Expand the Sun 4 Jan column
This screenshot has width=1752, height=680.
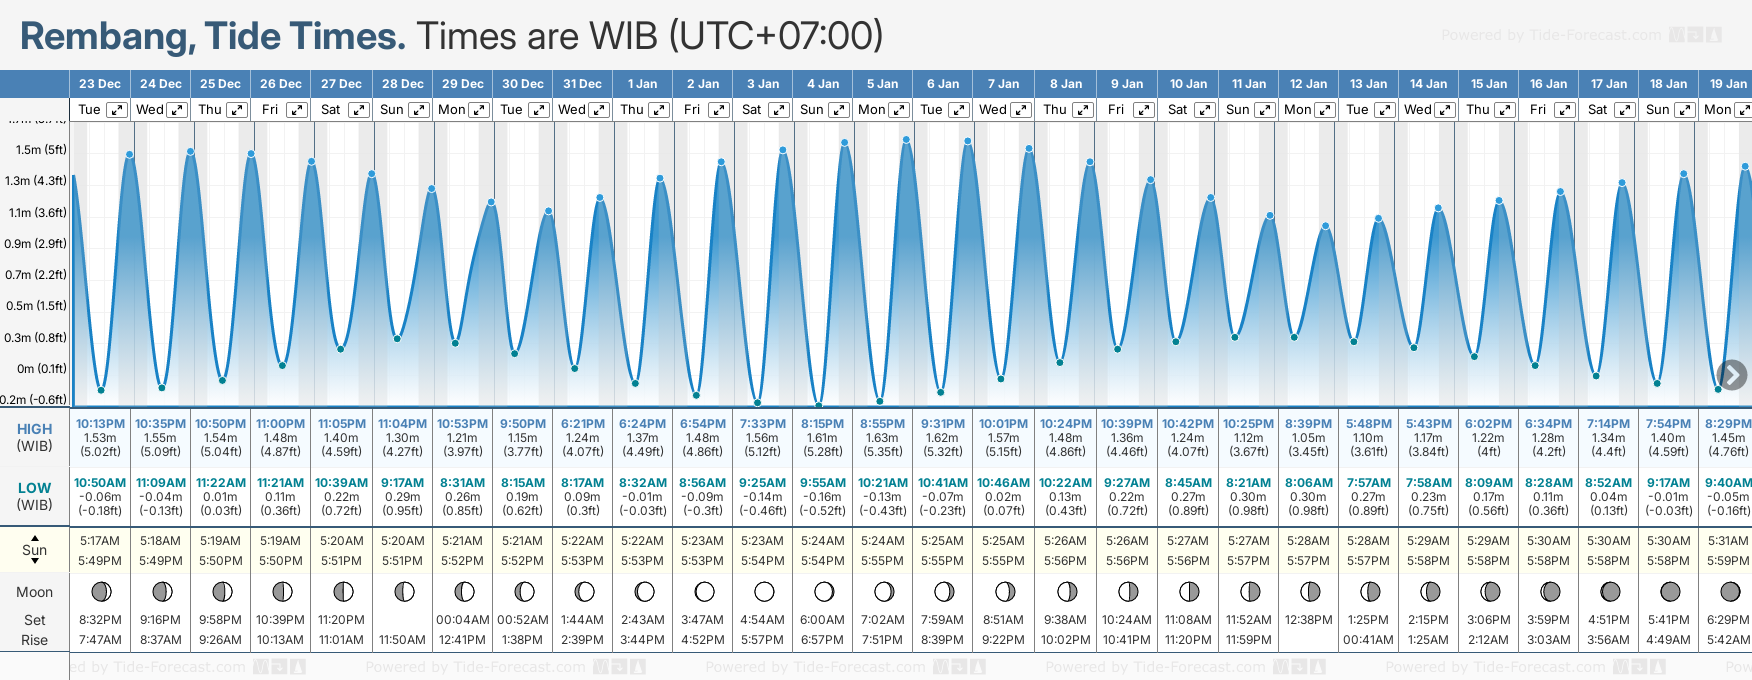[839, 110]
